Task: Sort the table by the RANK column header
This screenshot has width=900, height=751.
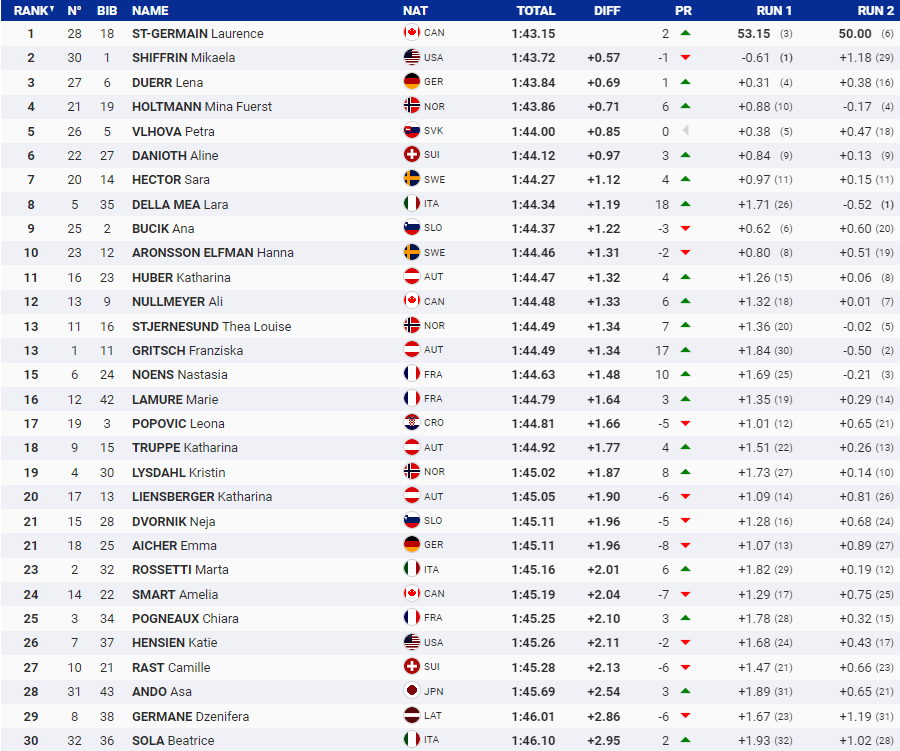Action: tap(30, 10)
